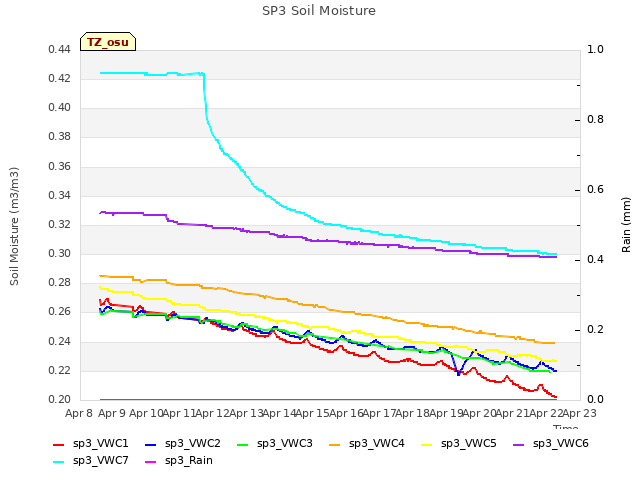Screen dimensions: 640x480
Task: Toggle the sp3_VWC2 legend entry
Action: pos(182,444)
